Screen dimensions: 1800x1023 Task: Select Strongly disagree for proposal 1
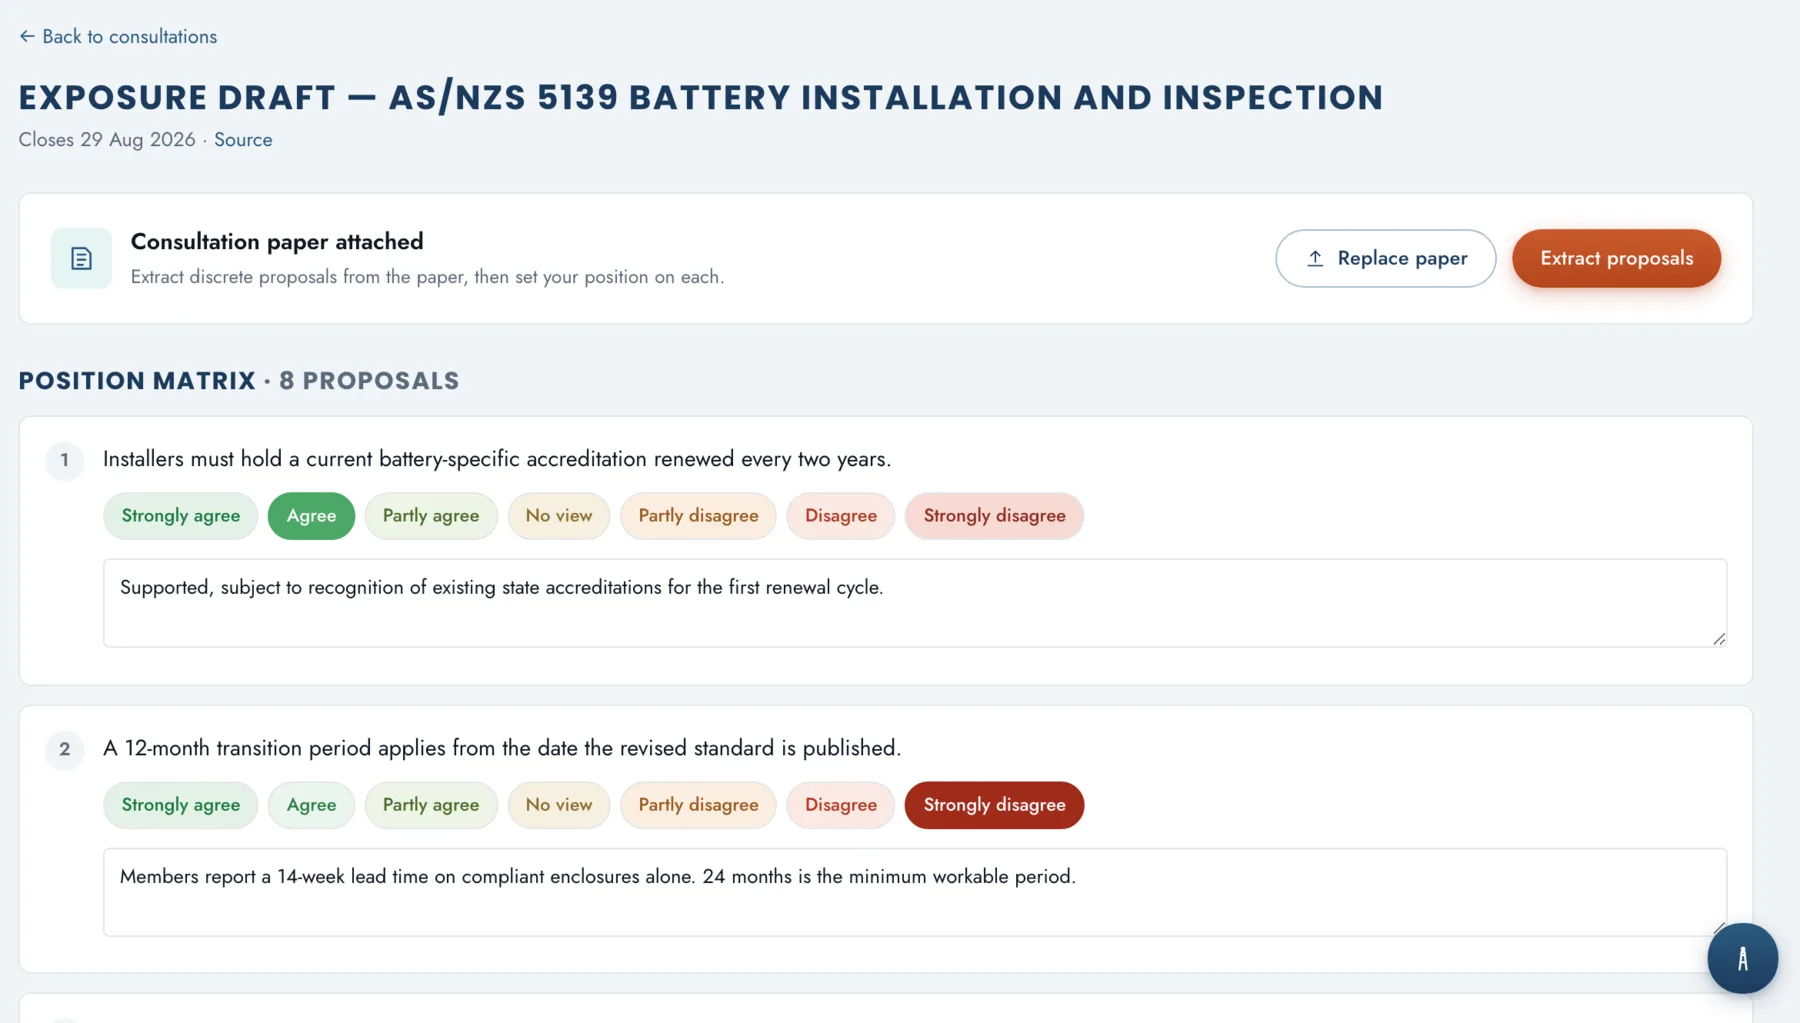[994, 516]
